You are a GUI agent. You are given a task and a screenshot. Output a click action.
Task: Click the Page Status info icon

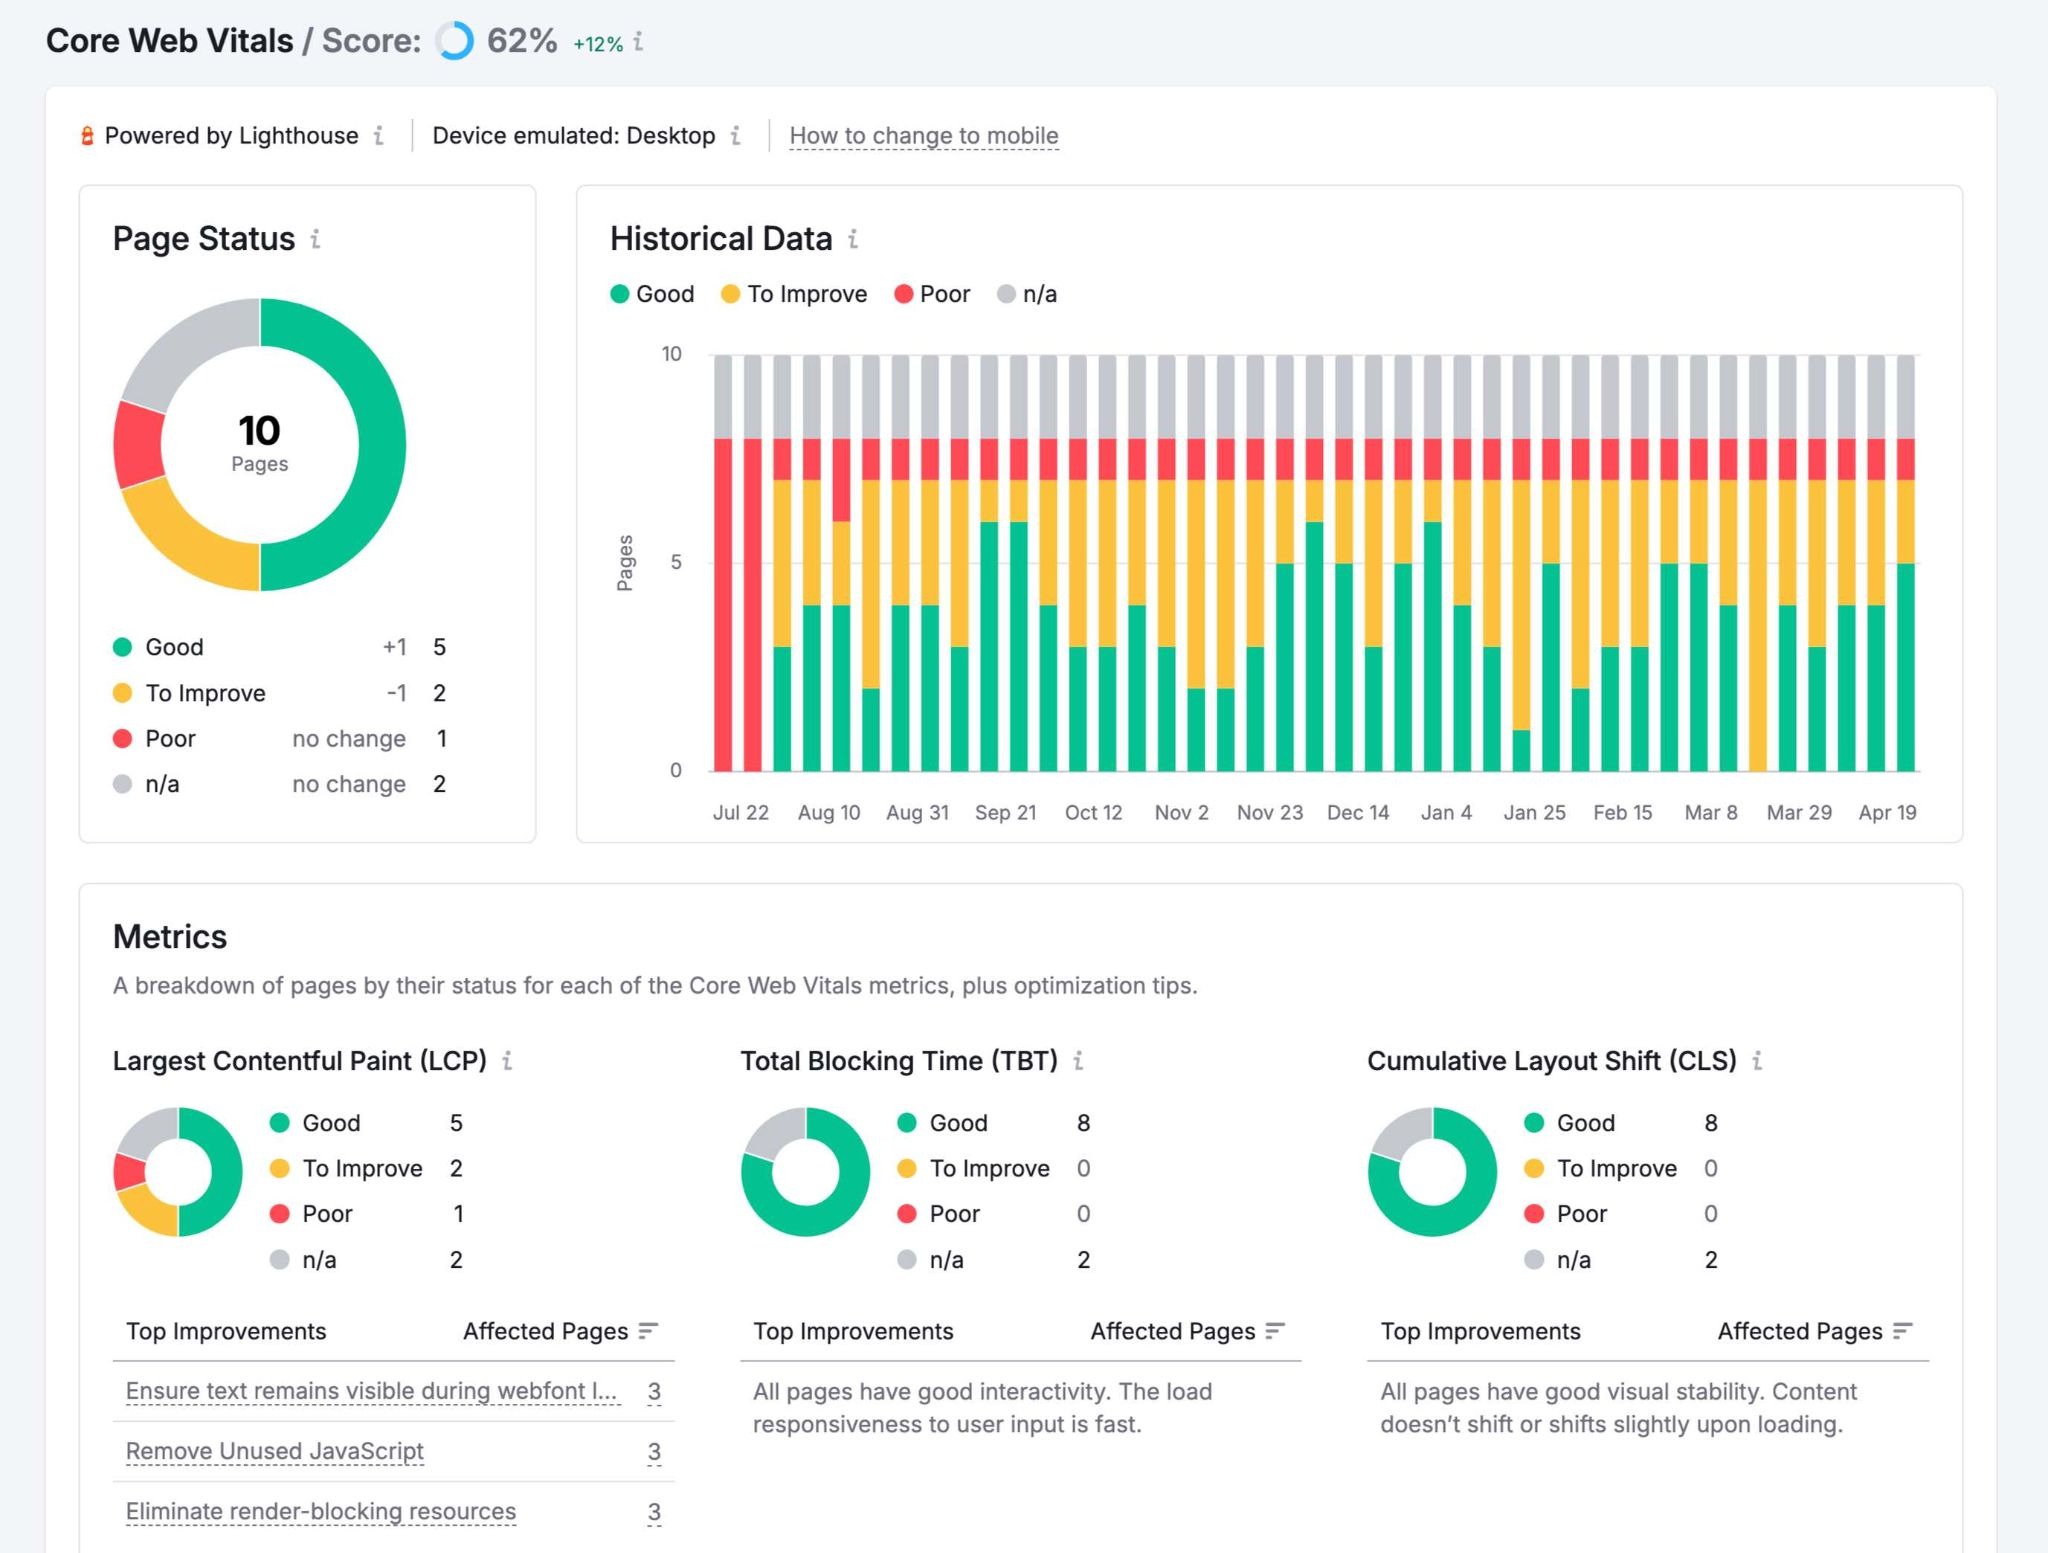(317, 240)
